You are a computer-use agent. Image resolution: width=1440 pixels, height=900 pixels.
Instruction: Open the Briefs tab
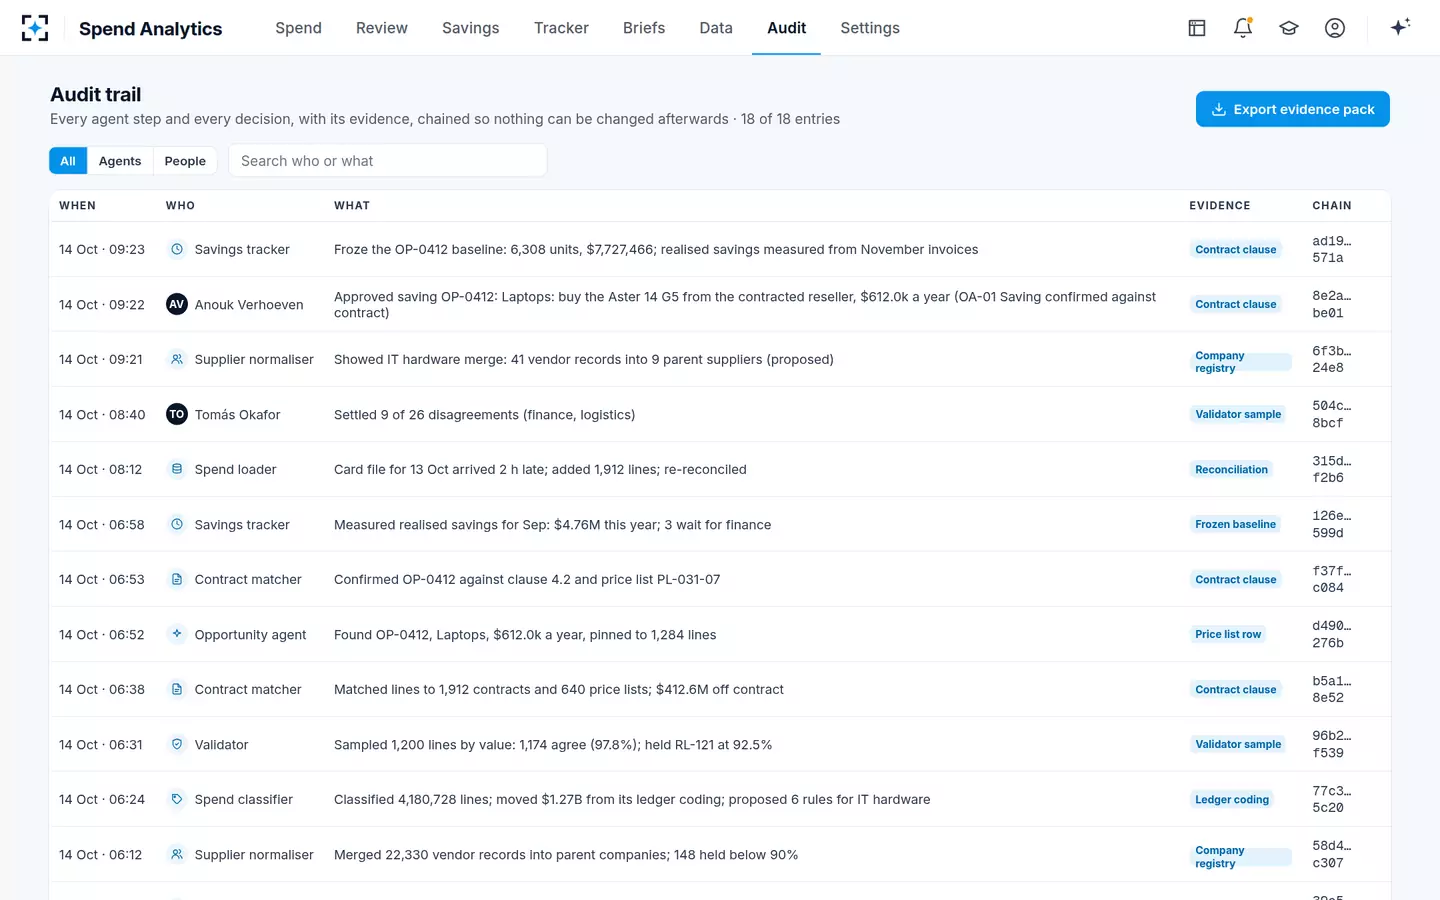point(644,28)
